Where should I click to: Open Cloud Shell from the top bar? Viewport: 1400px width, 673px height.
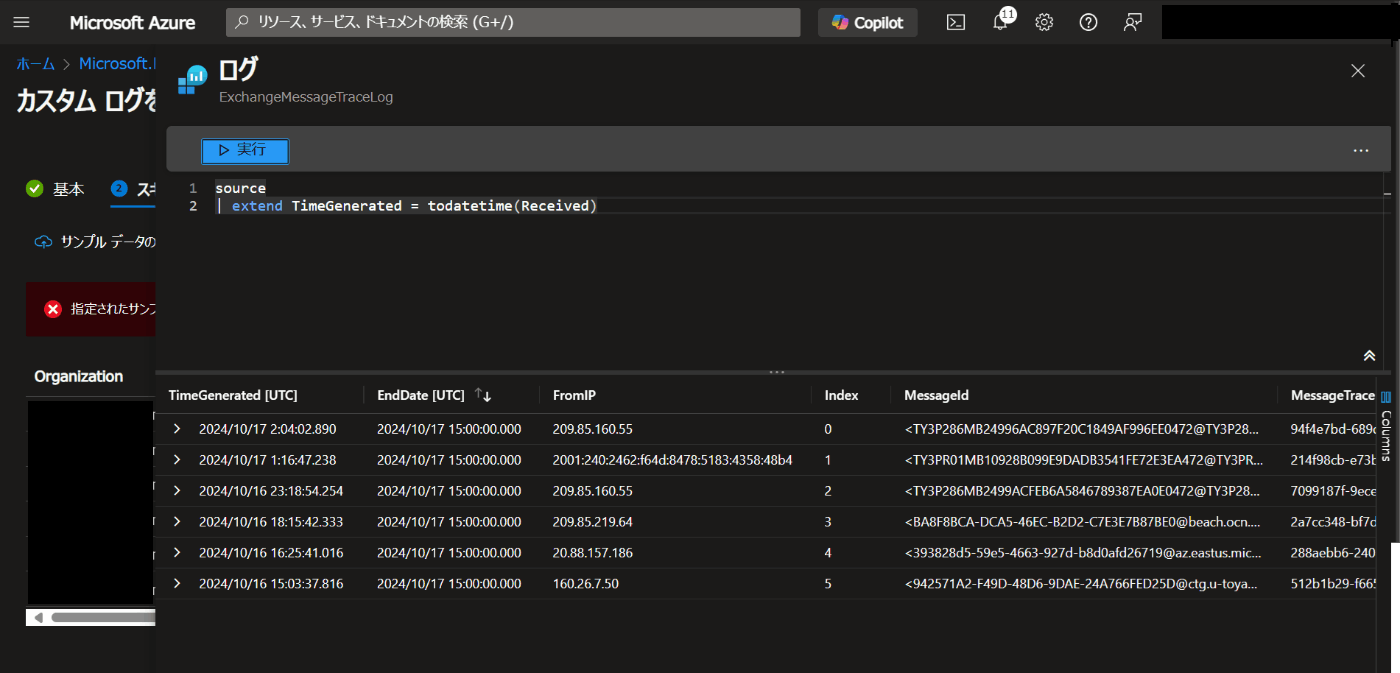(x=956, y=22)
